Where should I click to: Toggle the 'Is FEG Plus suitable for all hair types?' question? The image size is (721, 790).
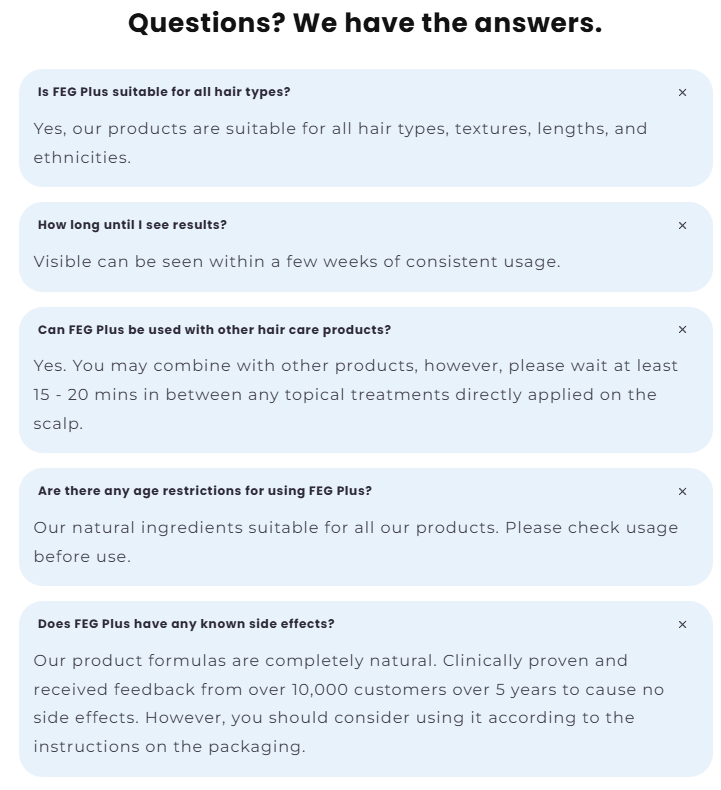click(x=164, y=92)
